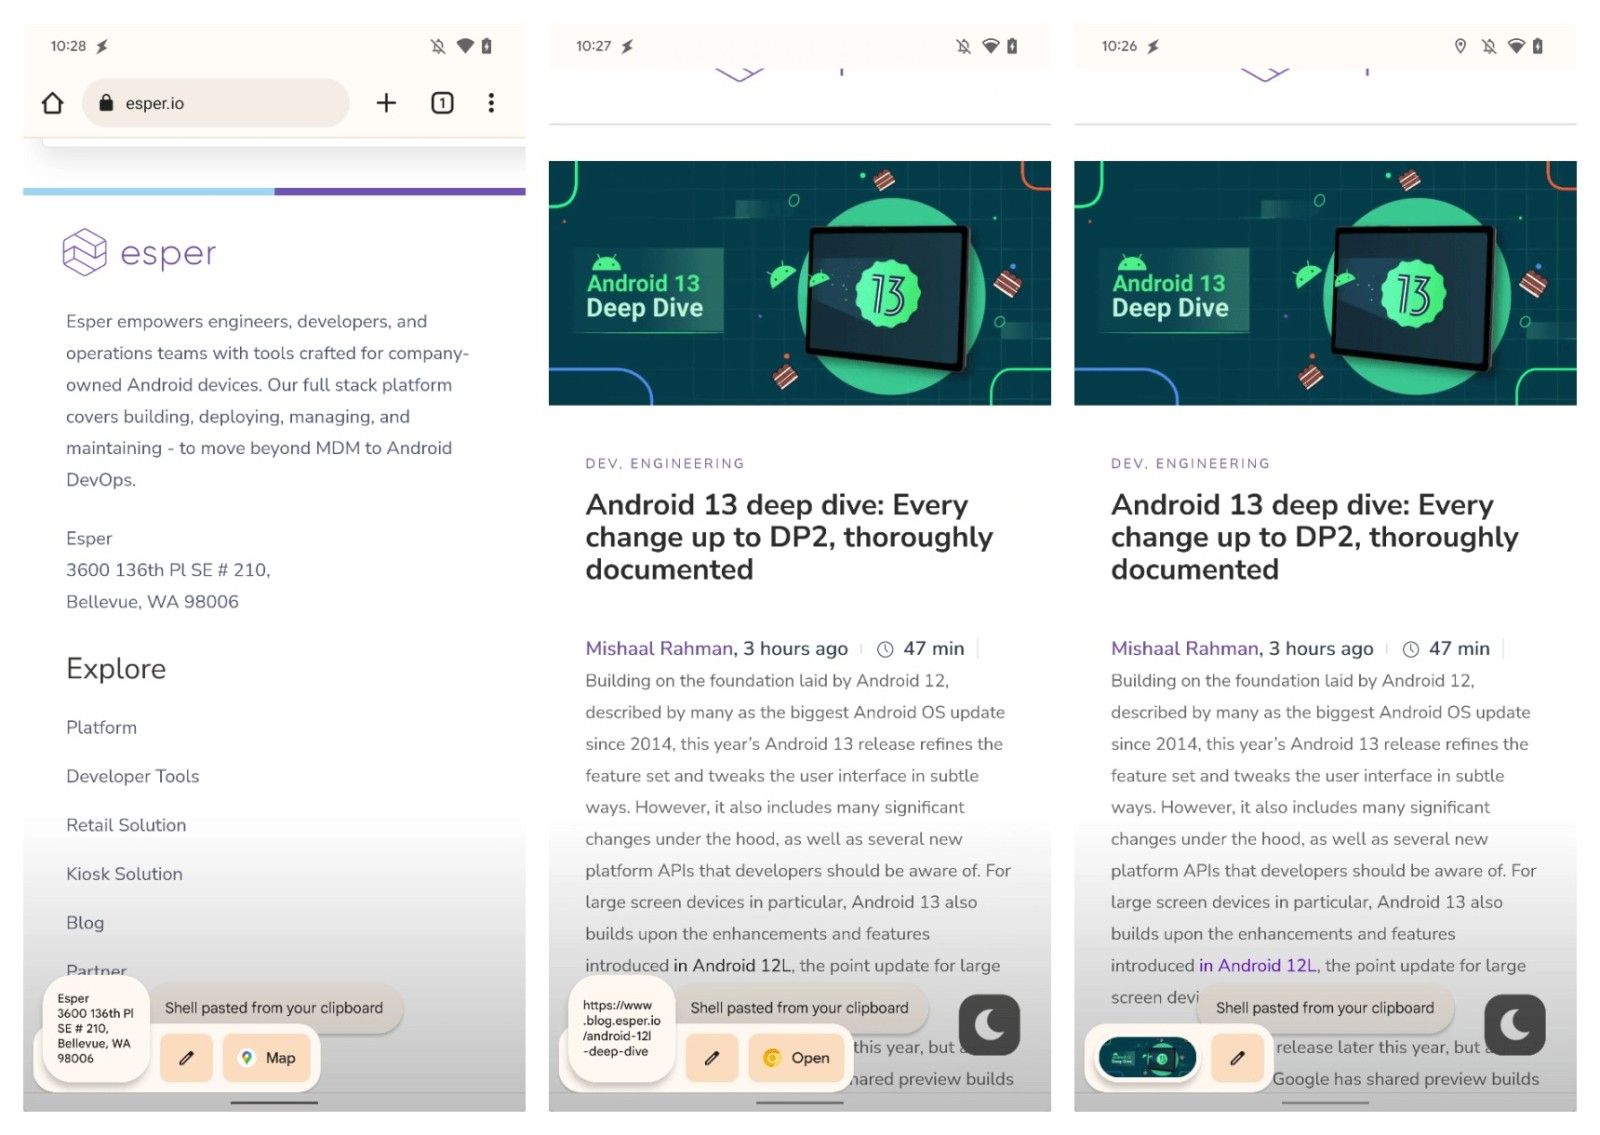Open new tab with plus icon
This screenshot has height=1135, width=1600.
coord(386,103)
